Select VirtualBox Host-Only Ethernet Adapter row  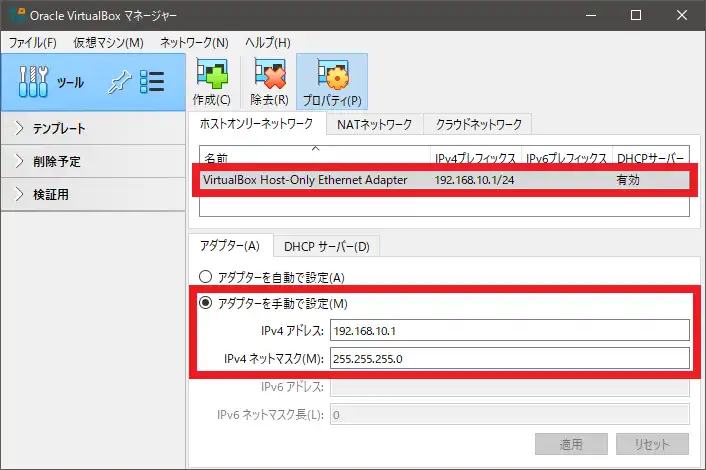point(444,180)
